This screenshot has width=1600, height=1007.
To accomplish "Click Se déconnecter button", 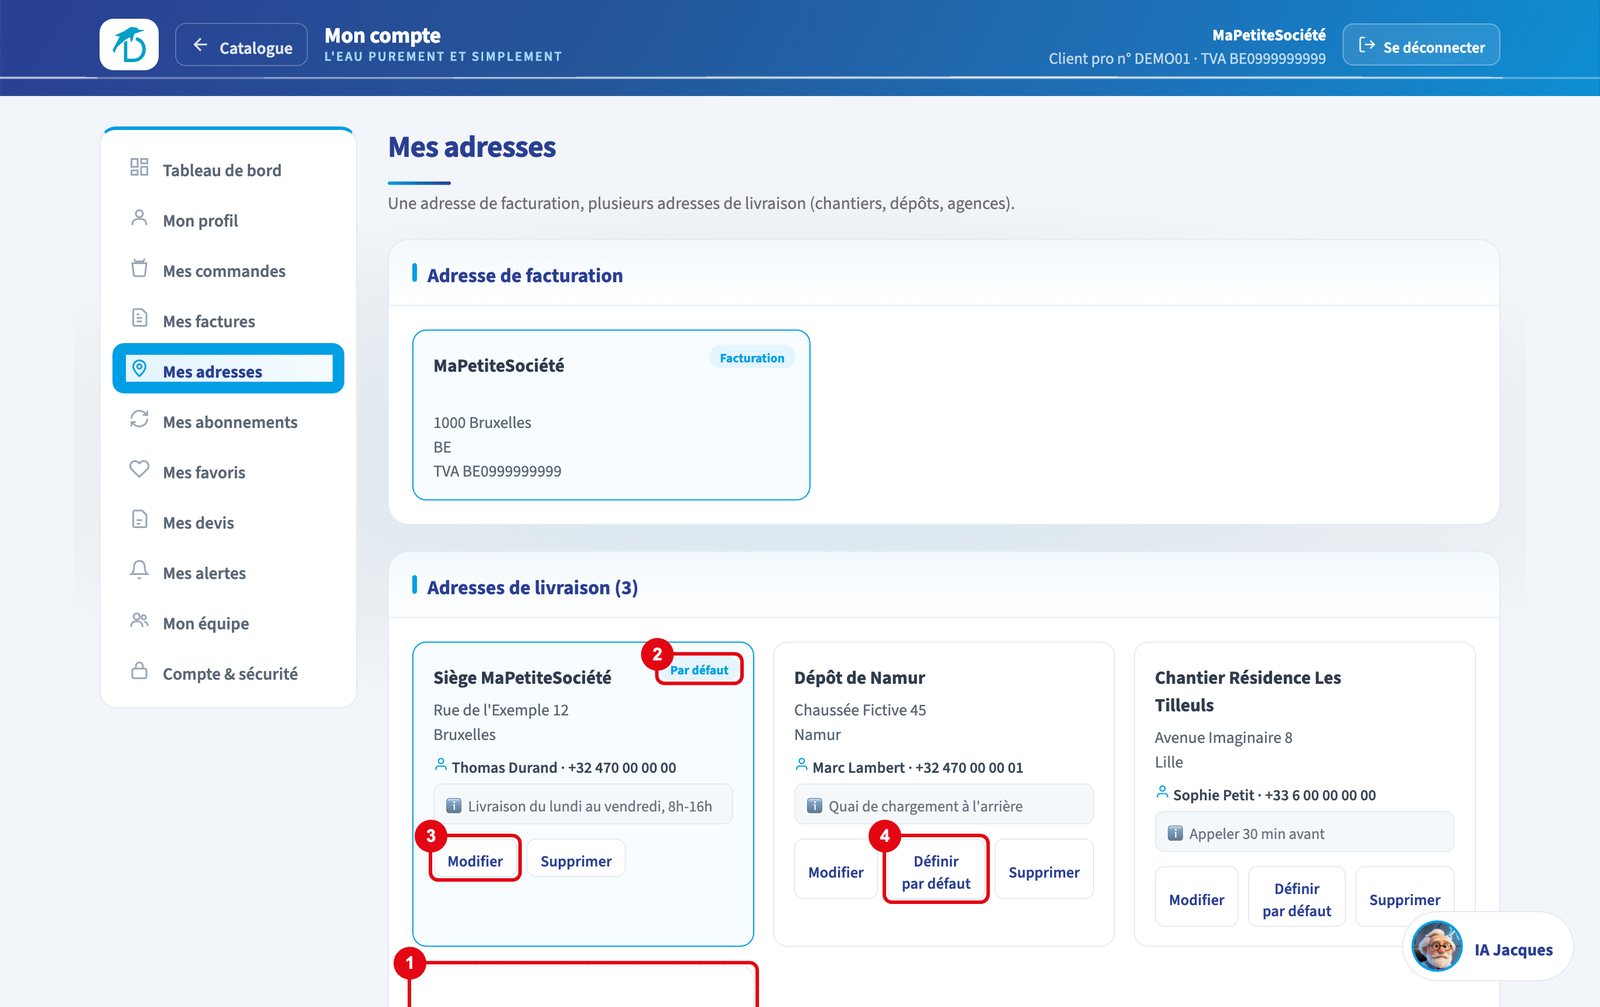I will [1421, 45].
